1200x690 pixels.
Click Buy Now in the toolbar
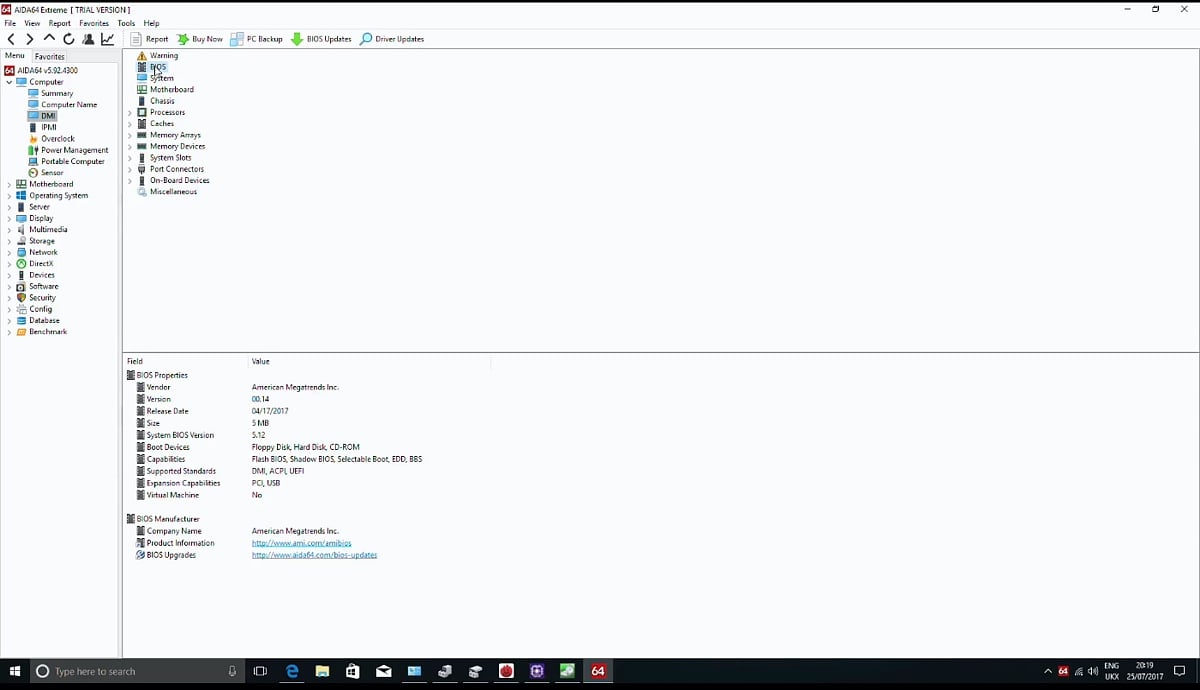pyautogui.click(x=200, y=39)
